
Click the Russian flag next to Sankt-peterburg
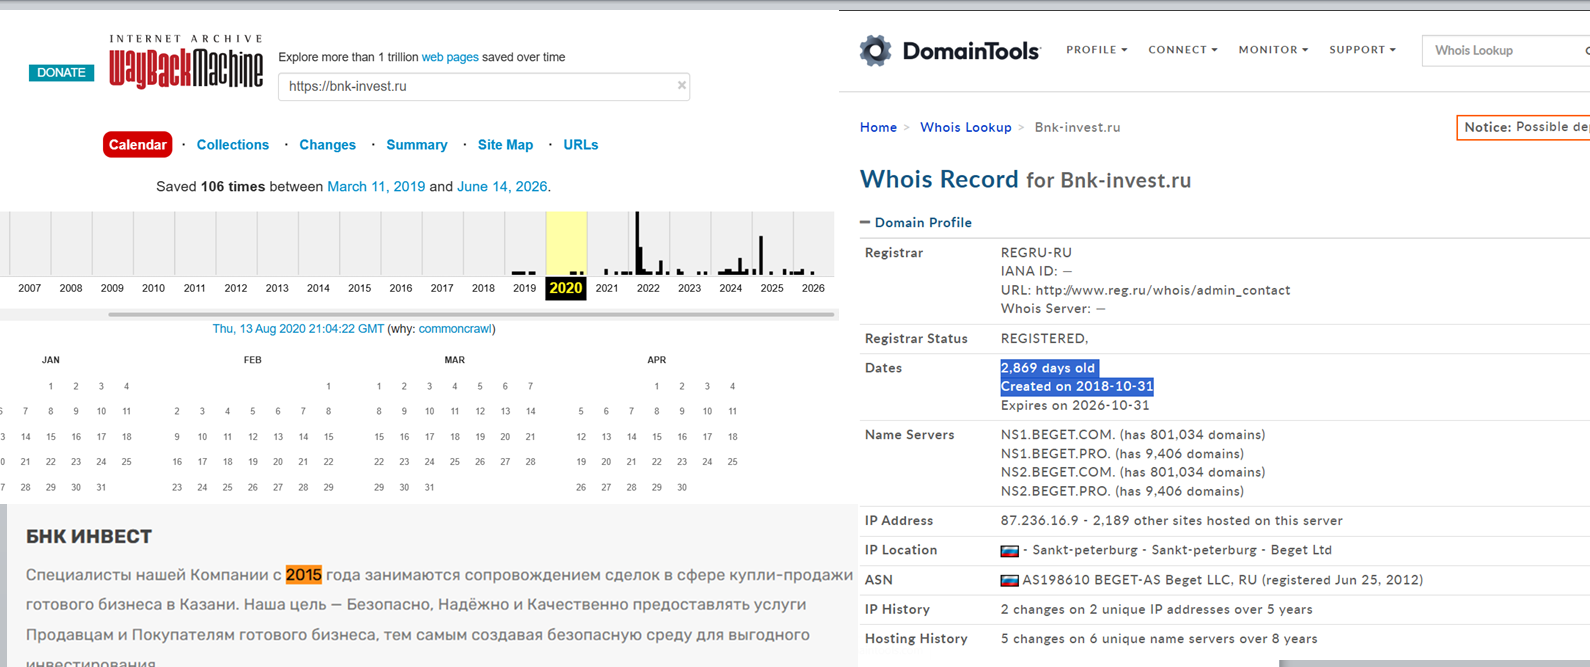click(1010, 550)
